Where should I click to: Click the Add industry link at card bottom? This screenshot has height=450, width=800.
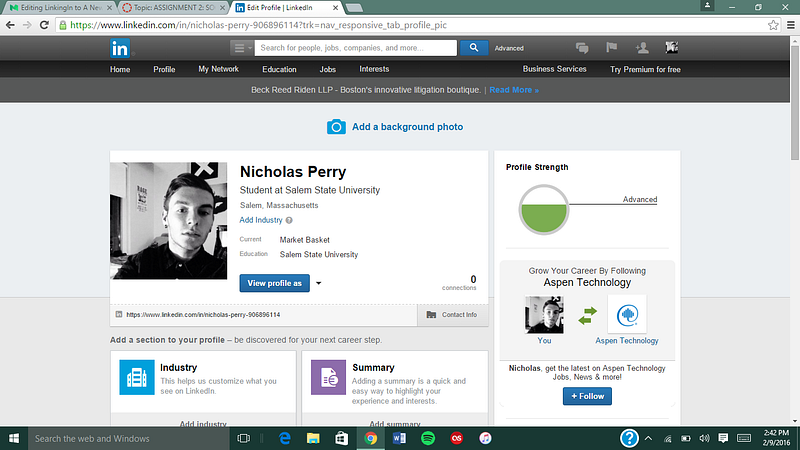coord(203,423)
